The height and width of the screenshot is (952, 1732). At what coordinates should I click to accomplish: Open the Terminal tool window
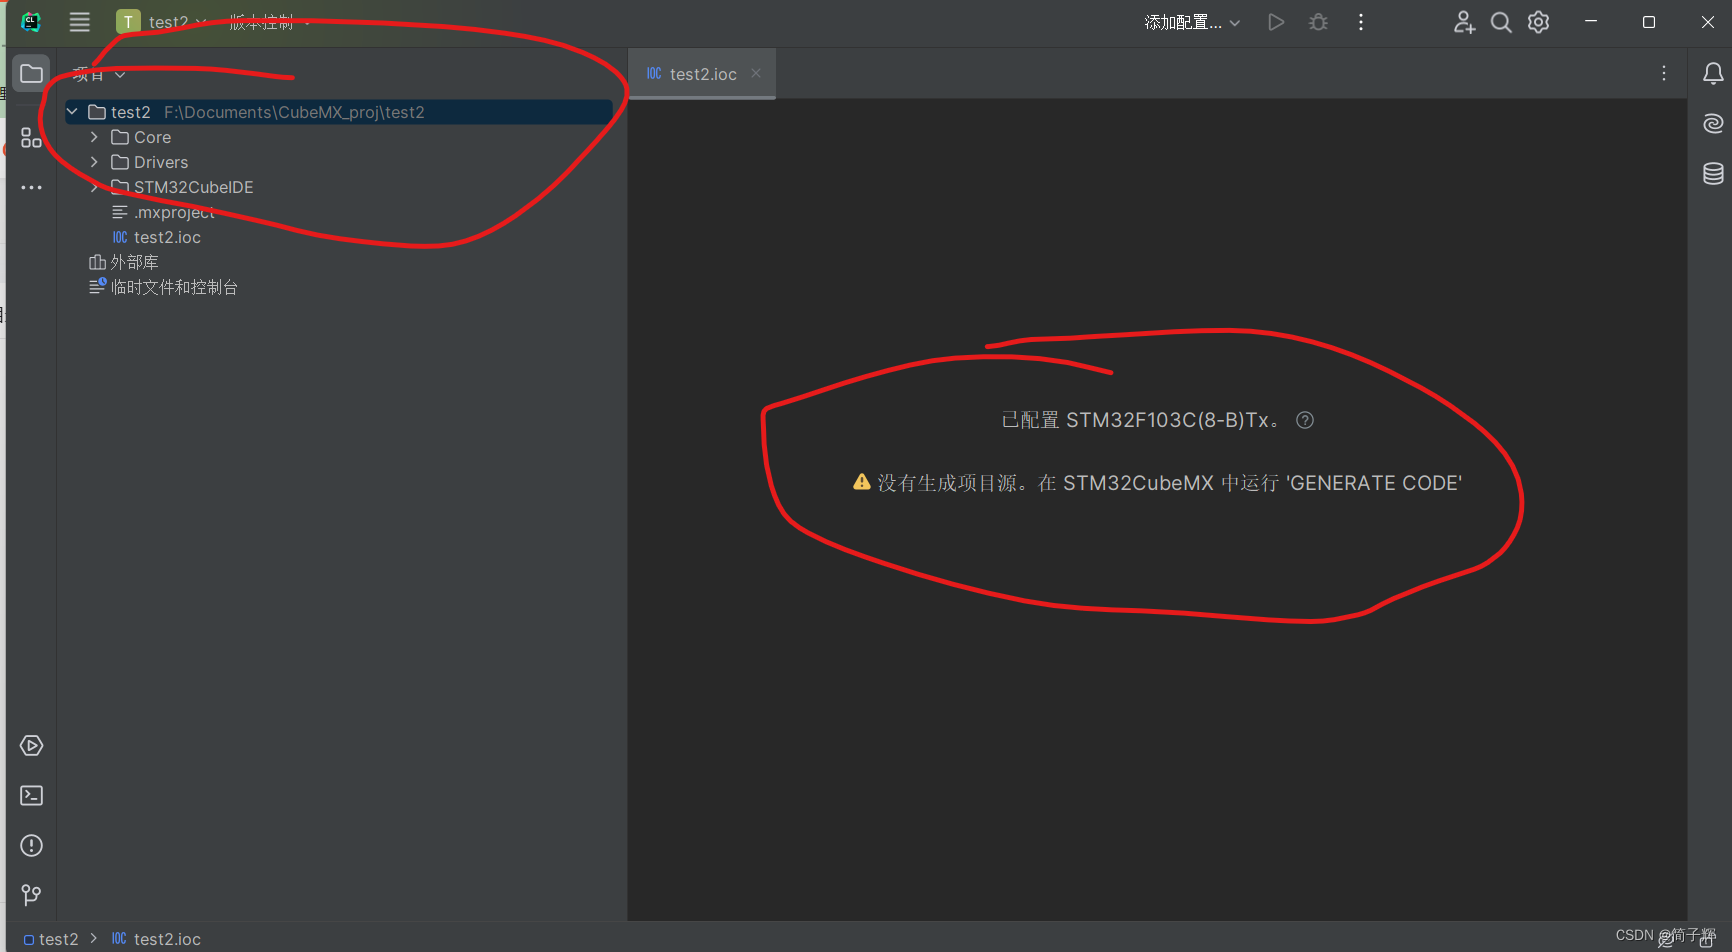31,795
